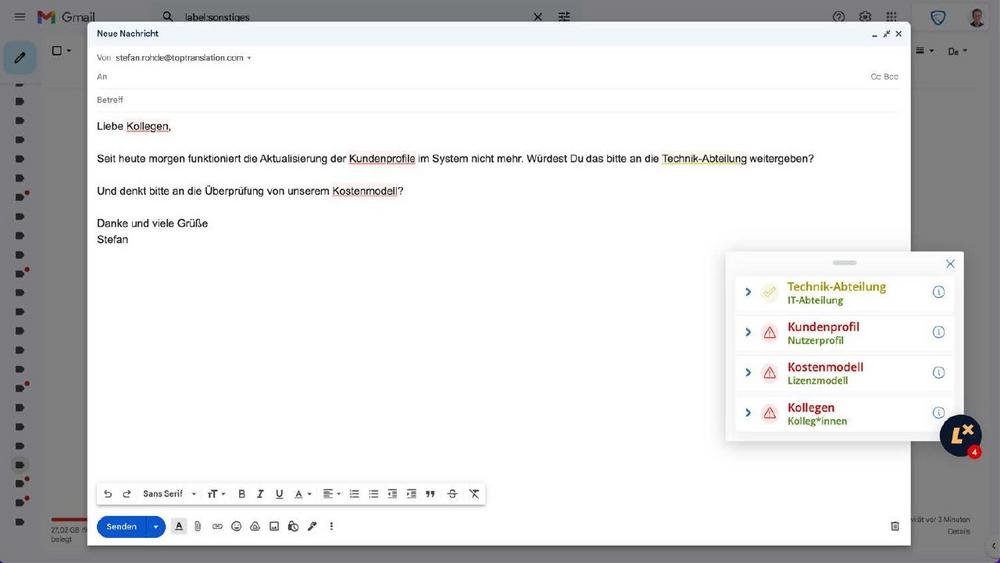The height and width of the screenshot is (563, 1000).
Task: Toggle bold text formatting
Action: (x=241, y=494)
